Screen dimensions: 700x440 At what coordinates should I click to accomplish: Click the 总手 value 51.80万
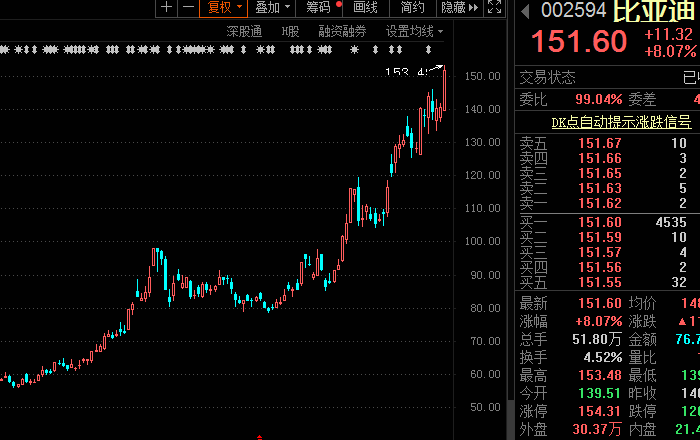[597, 340]
